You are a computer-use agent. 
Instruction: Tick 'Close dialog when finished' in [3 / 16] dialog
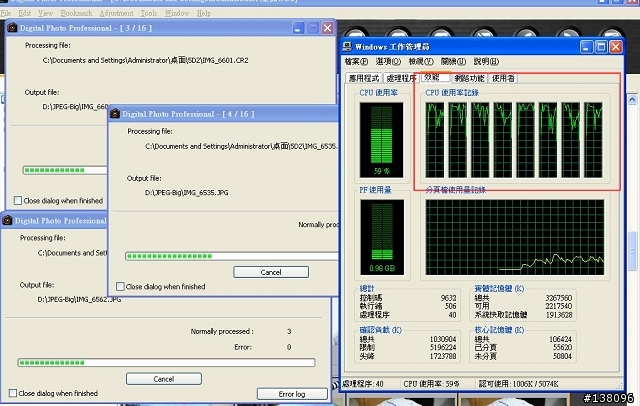point(18,200)
